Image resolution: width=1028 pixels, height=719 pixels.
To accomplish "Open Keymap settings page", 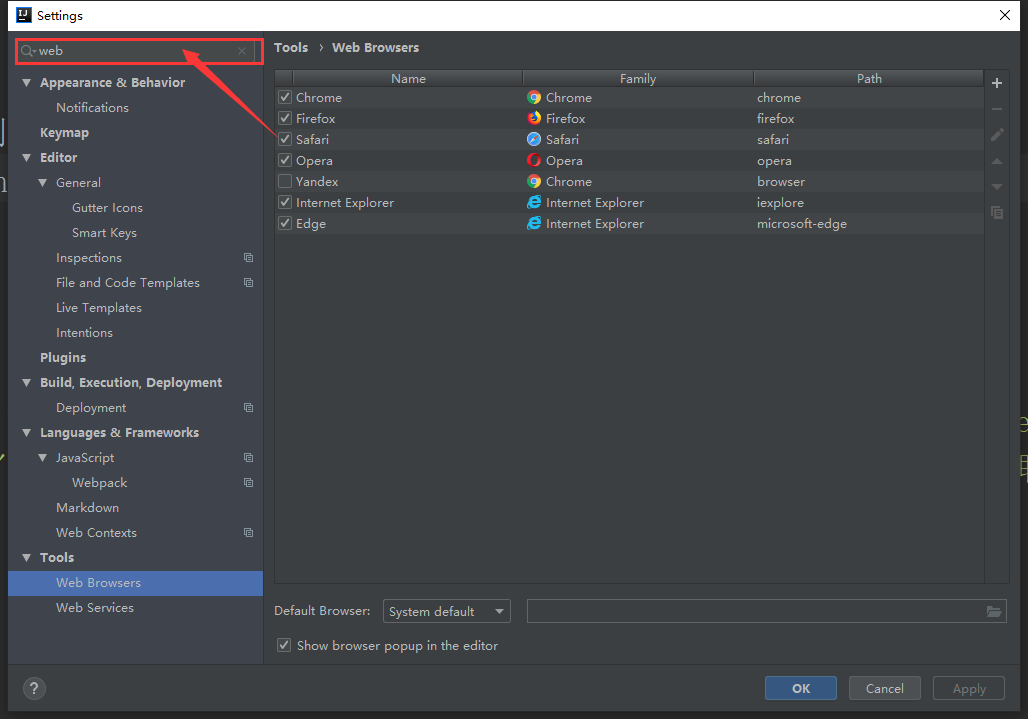I will (64, 132).
